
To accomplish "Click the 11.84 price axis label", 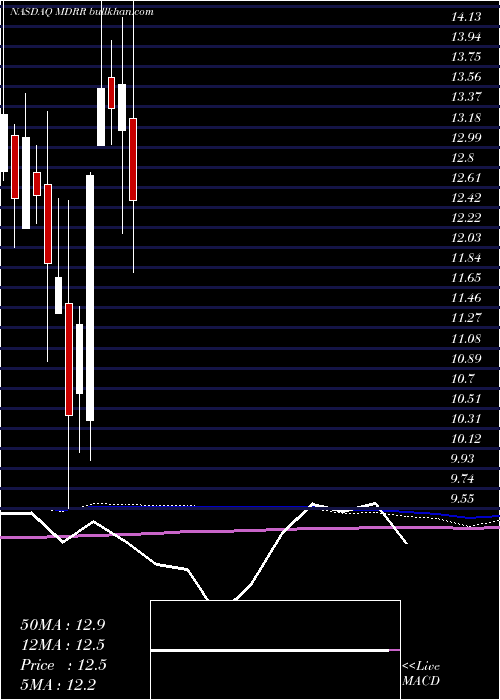I will click(x=466, y=258).
